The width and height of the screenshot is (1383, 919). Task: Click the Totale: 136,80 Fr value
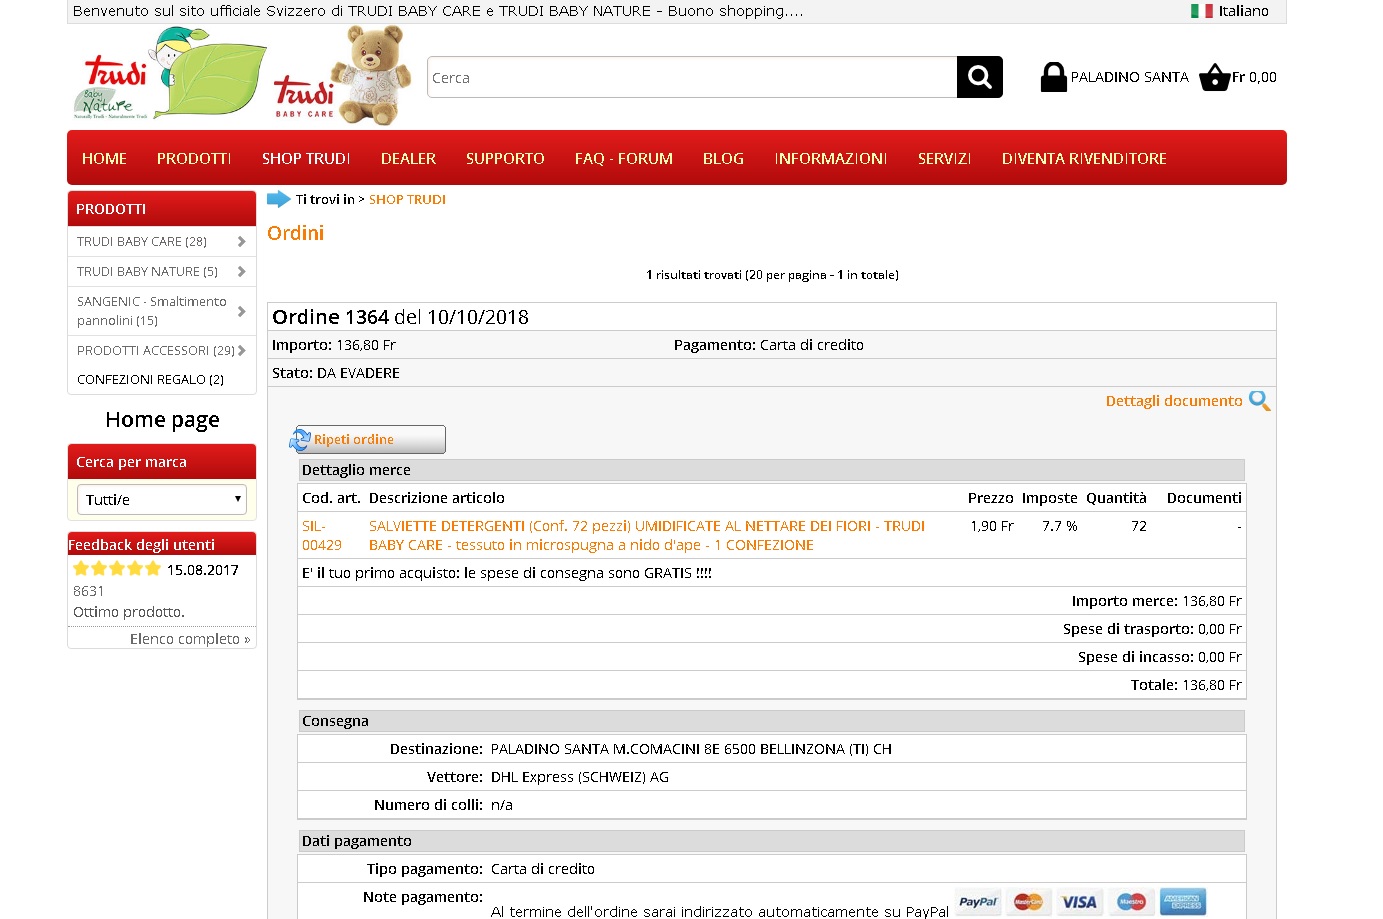[1186, 685]
